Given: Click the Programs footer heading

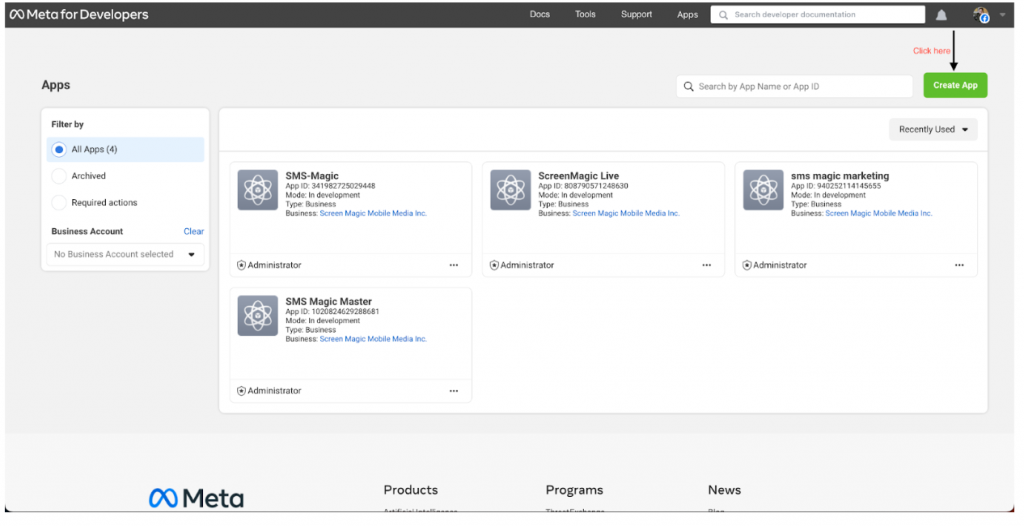Looking at the screenshot, I should (574, 490).
